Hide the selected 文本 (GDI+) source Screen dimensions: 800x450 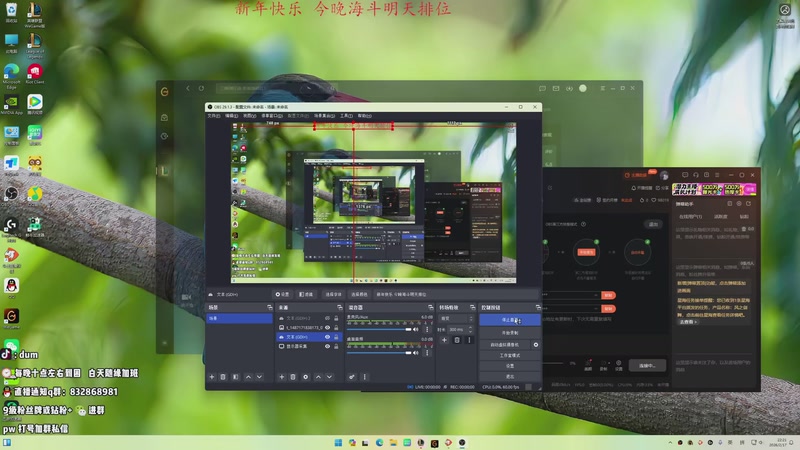[327, 338]
